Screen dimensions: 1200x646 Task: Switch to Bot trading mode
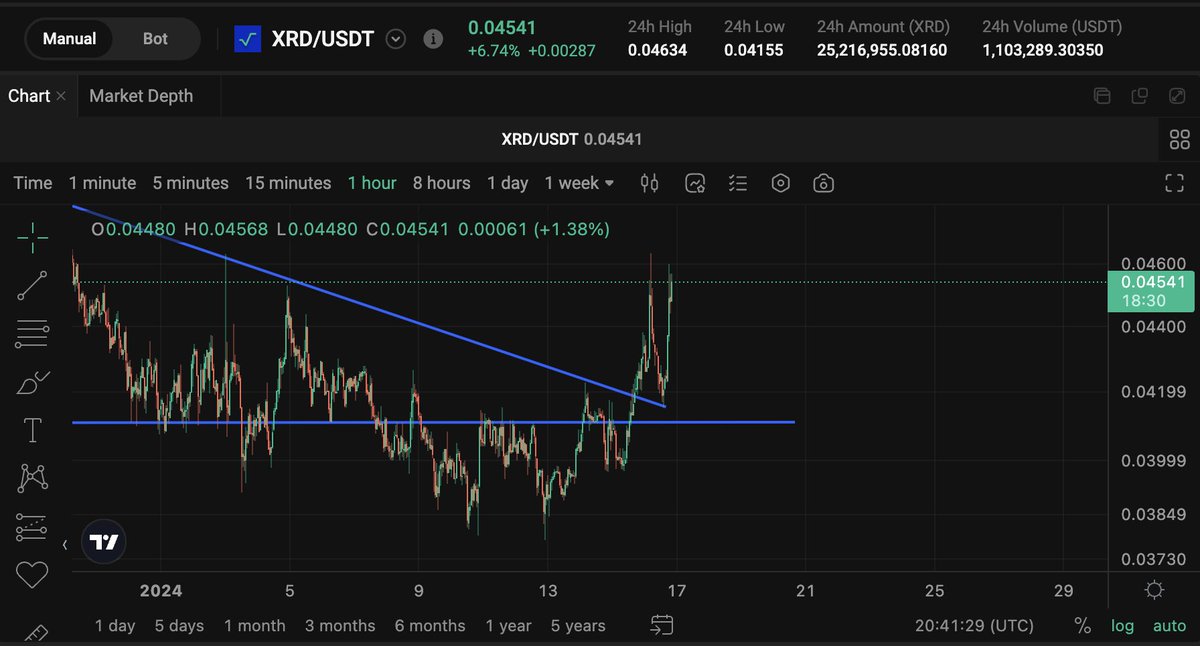click(155, 39)
